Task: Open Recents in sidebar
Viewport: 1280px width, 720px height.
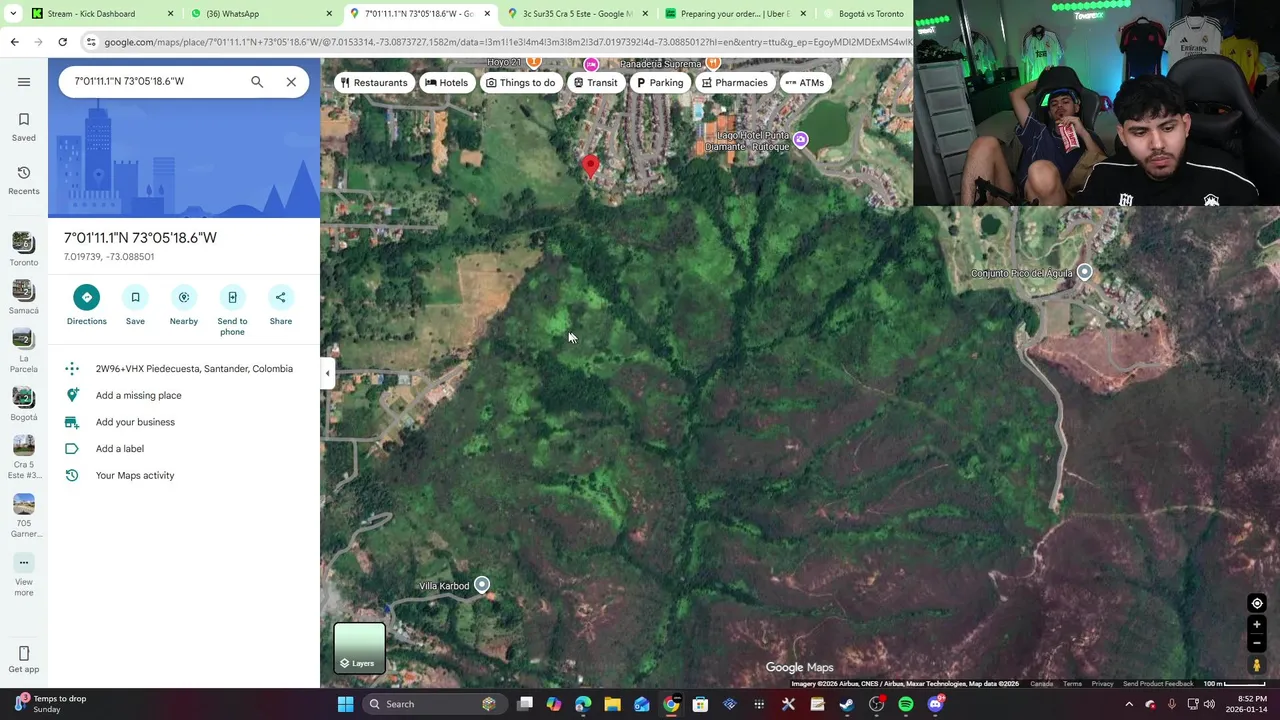Action: point(24,181)
